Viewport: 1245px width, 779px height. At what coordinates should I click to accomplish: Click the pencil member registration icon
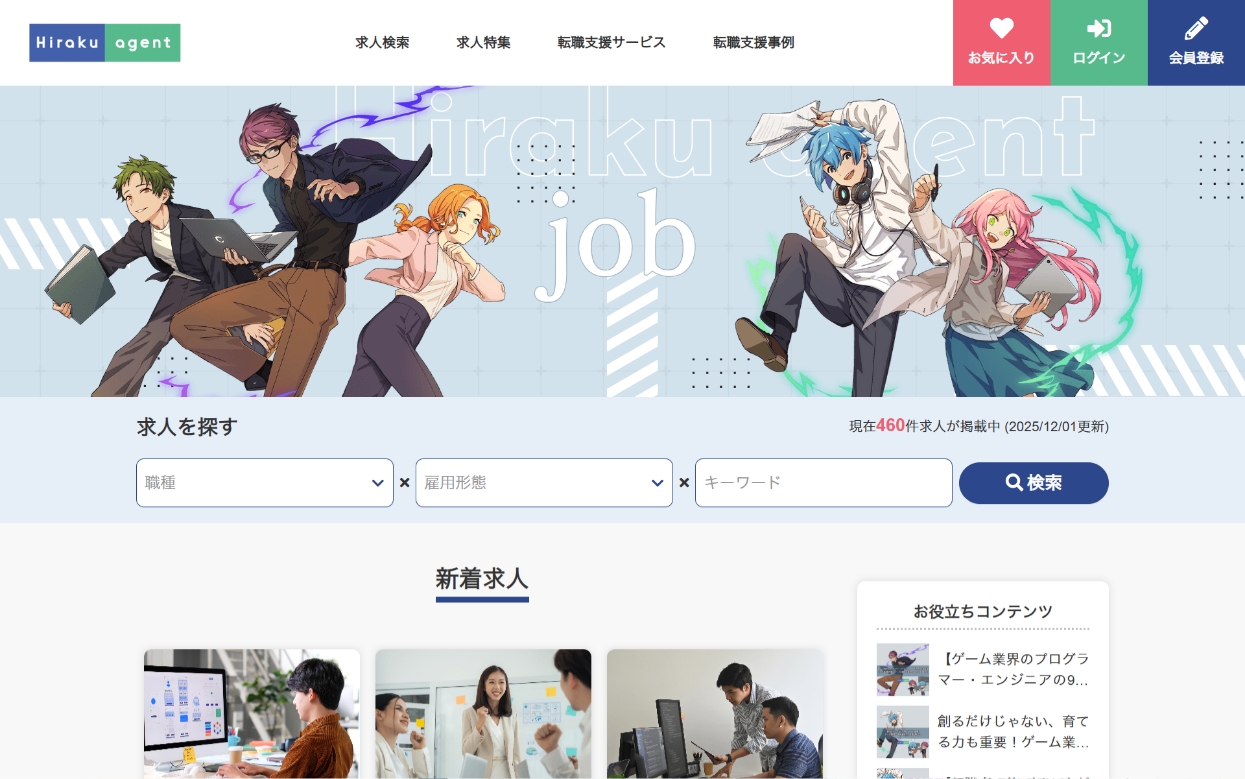(x=1196, y=28)
